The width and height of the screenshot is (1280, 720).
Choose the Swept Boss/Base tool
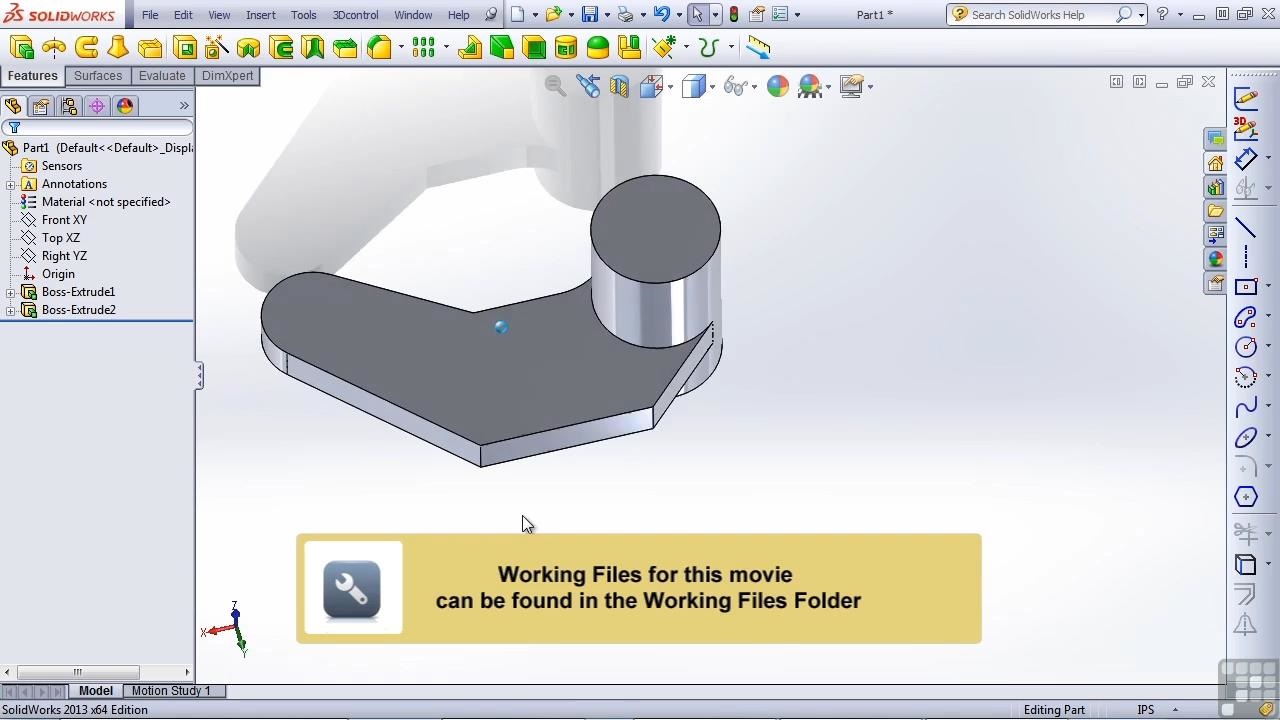click(86, 47)
